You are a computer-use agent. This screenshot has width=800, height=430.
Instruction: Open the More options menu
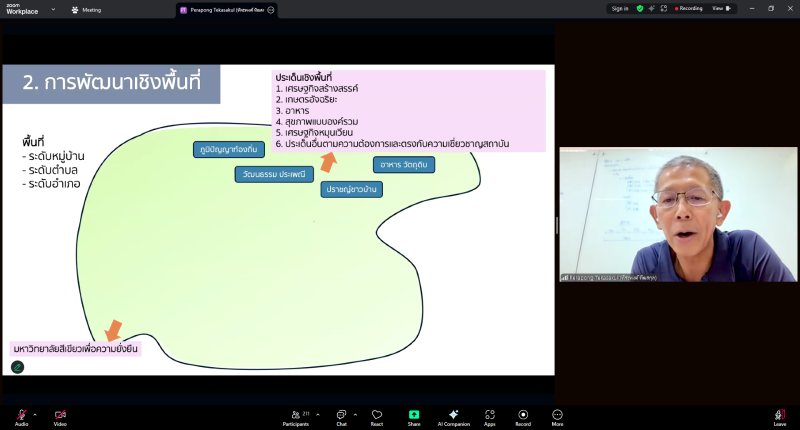tap(557, 415)
